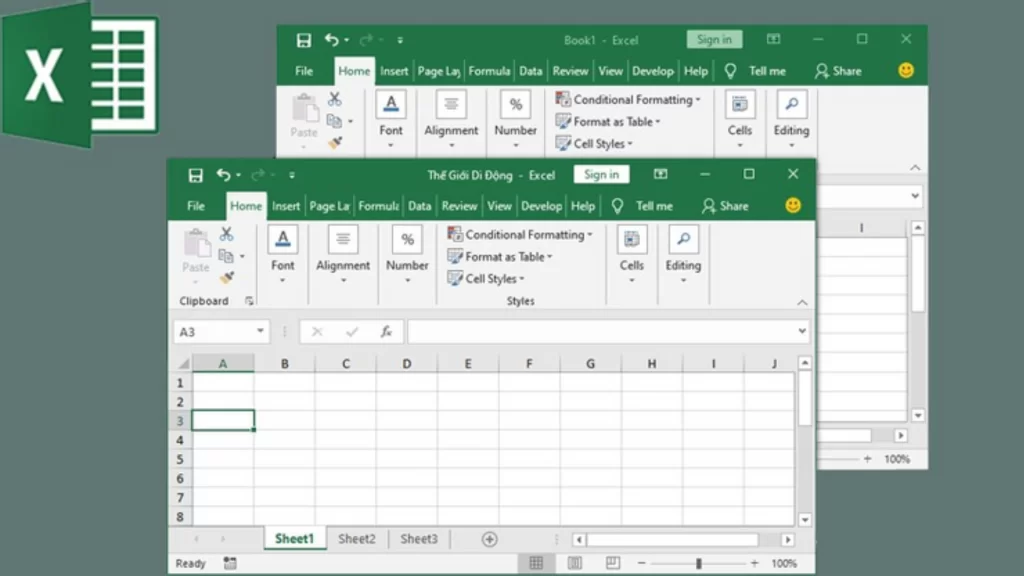The height and width of the screenshot is (576, 1024).
Task: Select the Cut (scissors) icon in Clipboard group
Action: (x=226, y=233)
